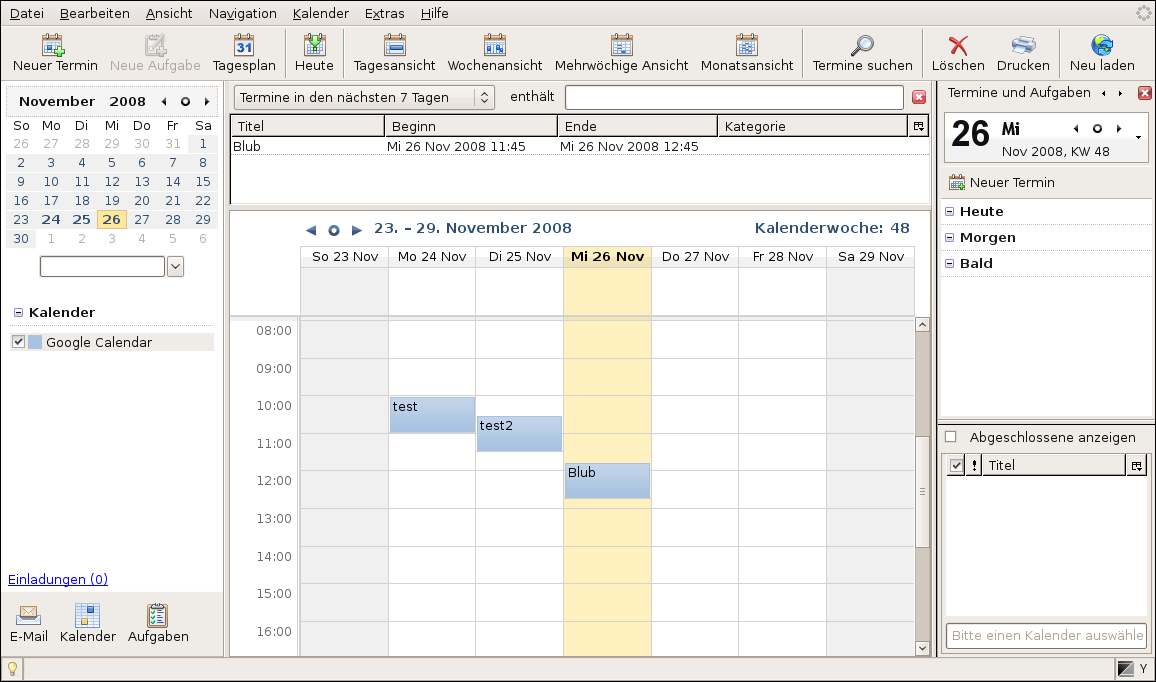1156x682 pixels.
Task: Click the Neuer Termin button in side panel
Action: pos(1001,182)
